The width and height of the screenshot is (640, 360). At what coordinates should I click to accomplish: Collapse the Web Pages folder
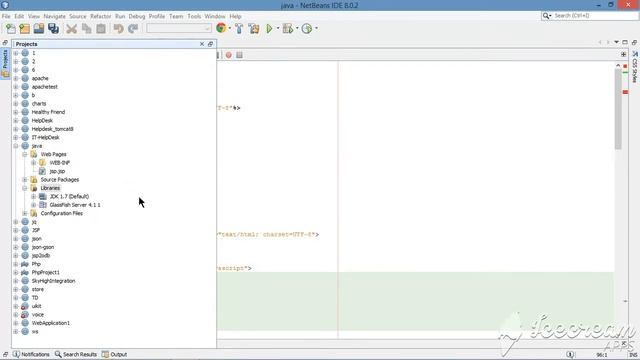pos(25,154)
